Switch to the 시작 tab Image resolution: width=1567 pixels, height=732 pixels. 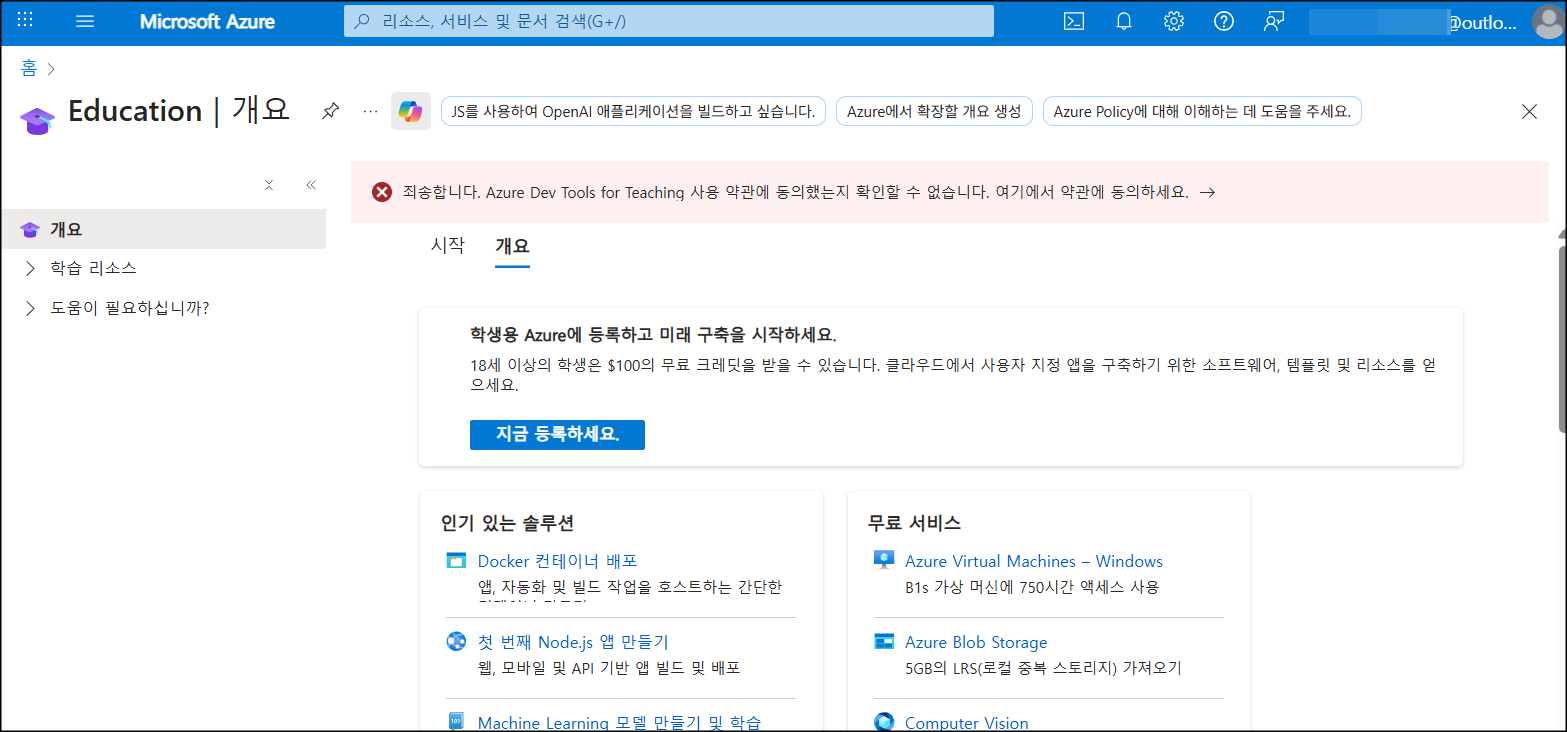(447, 246)
